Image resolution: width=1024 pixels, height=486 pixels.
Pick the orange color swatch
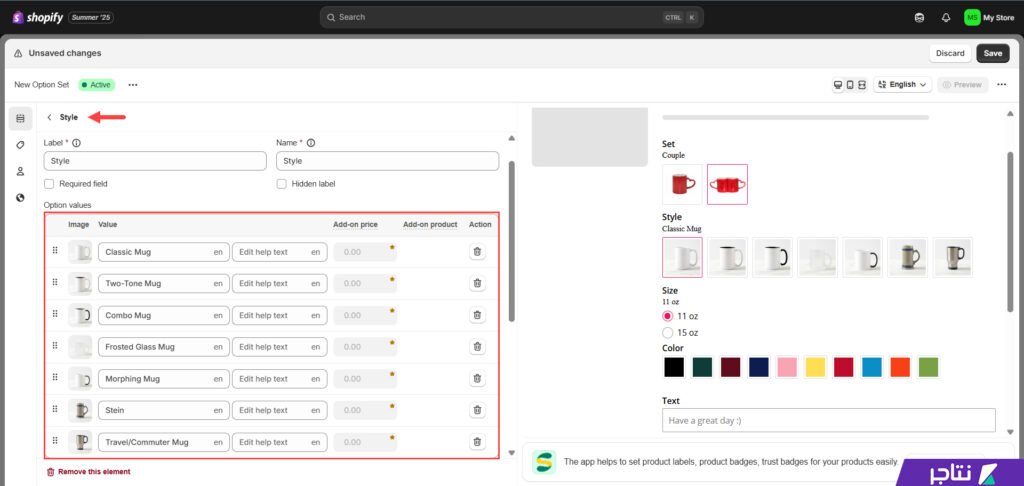(x=900, y=367)
